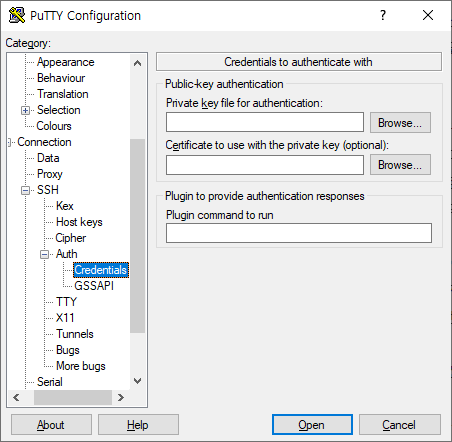Select the Selection category label
The height and width of the screenshot is (442, 452).
pyautogui.click(x=59, y=110)
